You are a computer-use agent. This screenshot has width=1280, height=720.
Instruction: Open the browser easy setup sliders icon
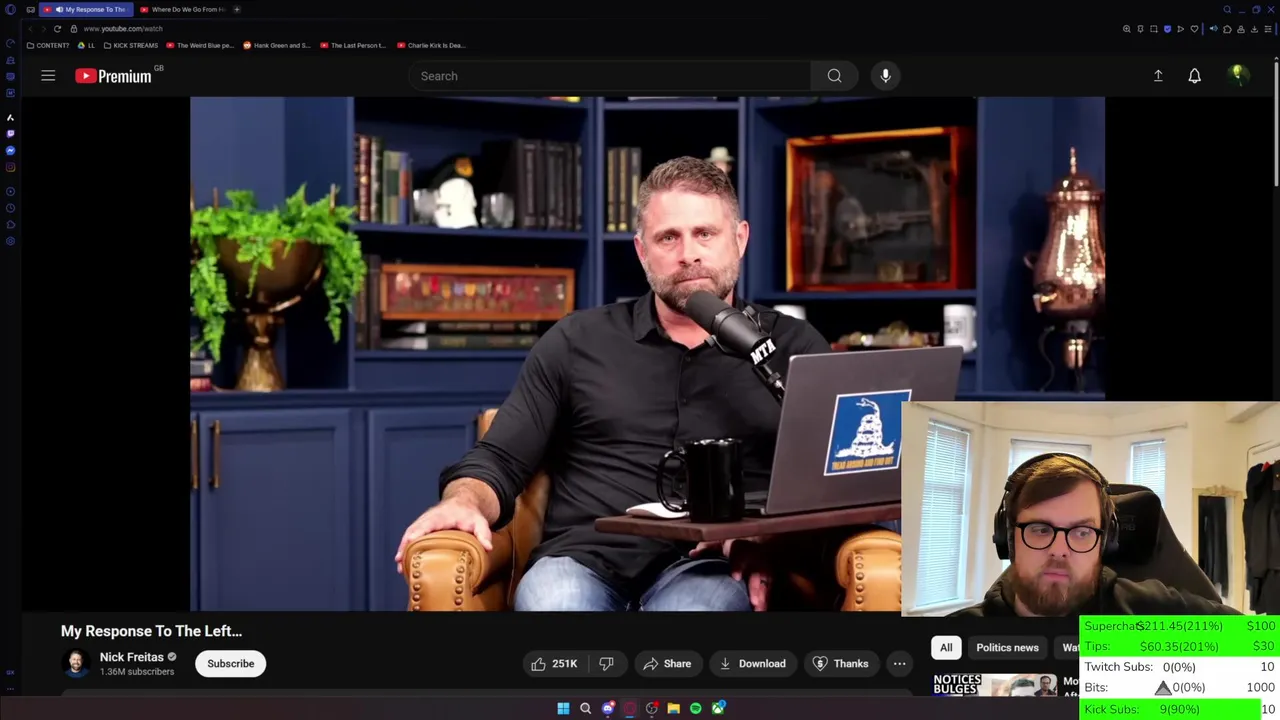1268,29
